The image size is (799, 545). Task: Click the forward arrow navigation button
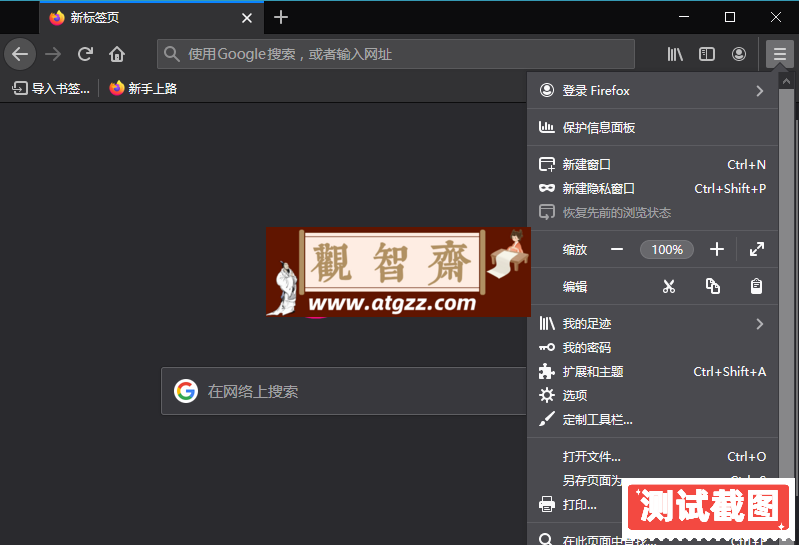pyautogui.click(x=52, y=54)
